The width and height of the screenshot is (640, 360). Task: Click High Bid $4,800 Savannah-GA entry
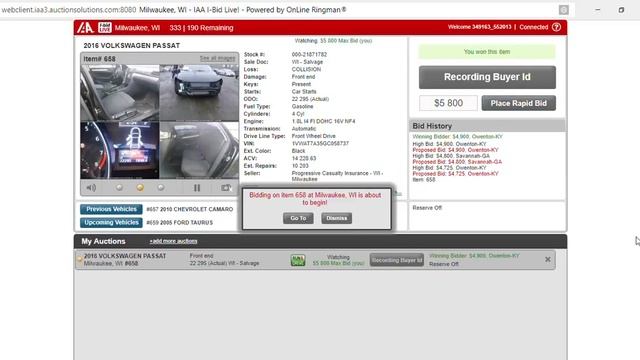click(x=451, y=156)
